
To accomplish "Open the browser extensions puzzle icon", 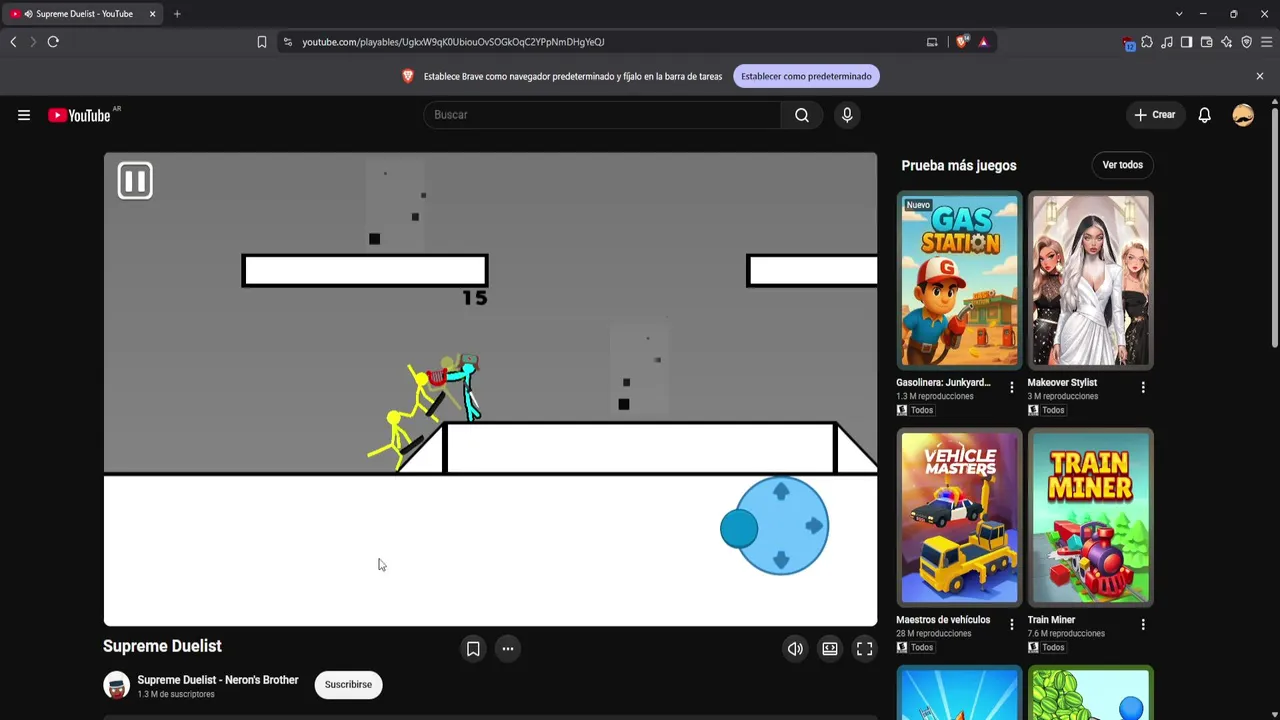I will click(x=1147, y=42).
